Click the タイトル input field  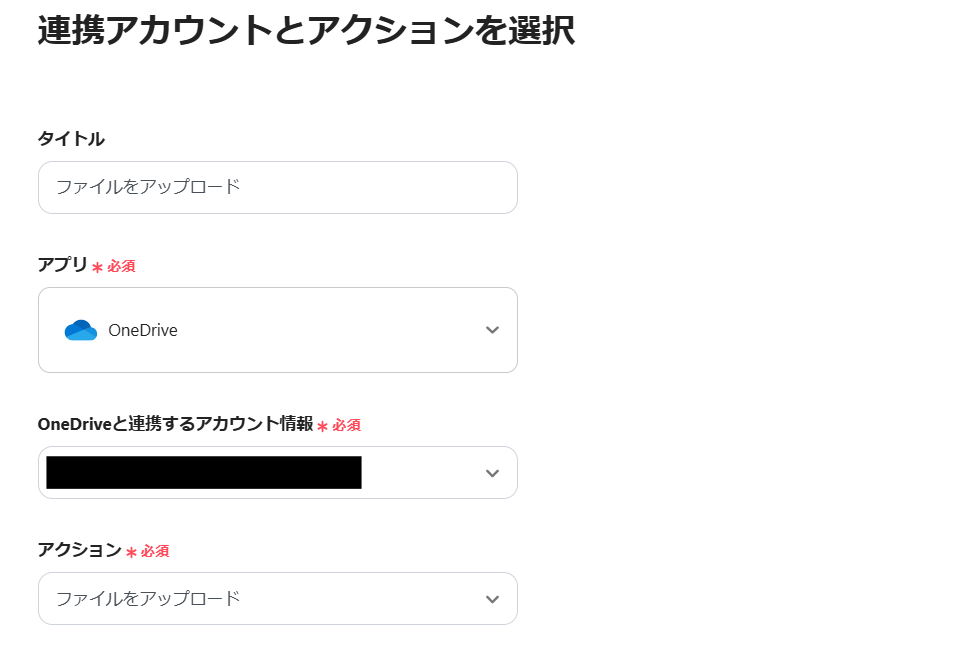(x=278, y=187)
